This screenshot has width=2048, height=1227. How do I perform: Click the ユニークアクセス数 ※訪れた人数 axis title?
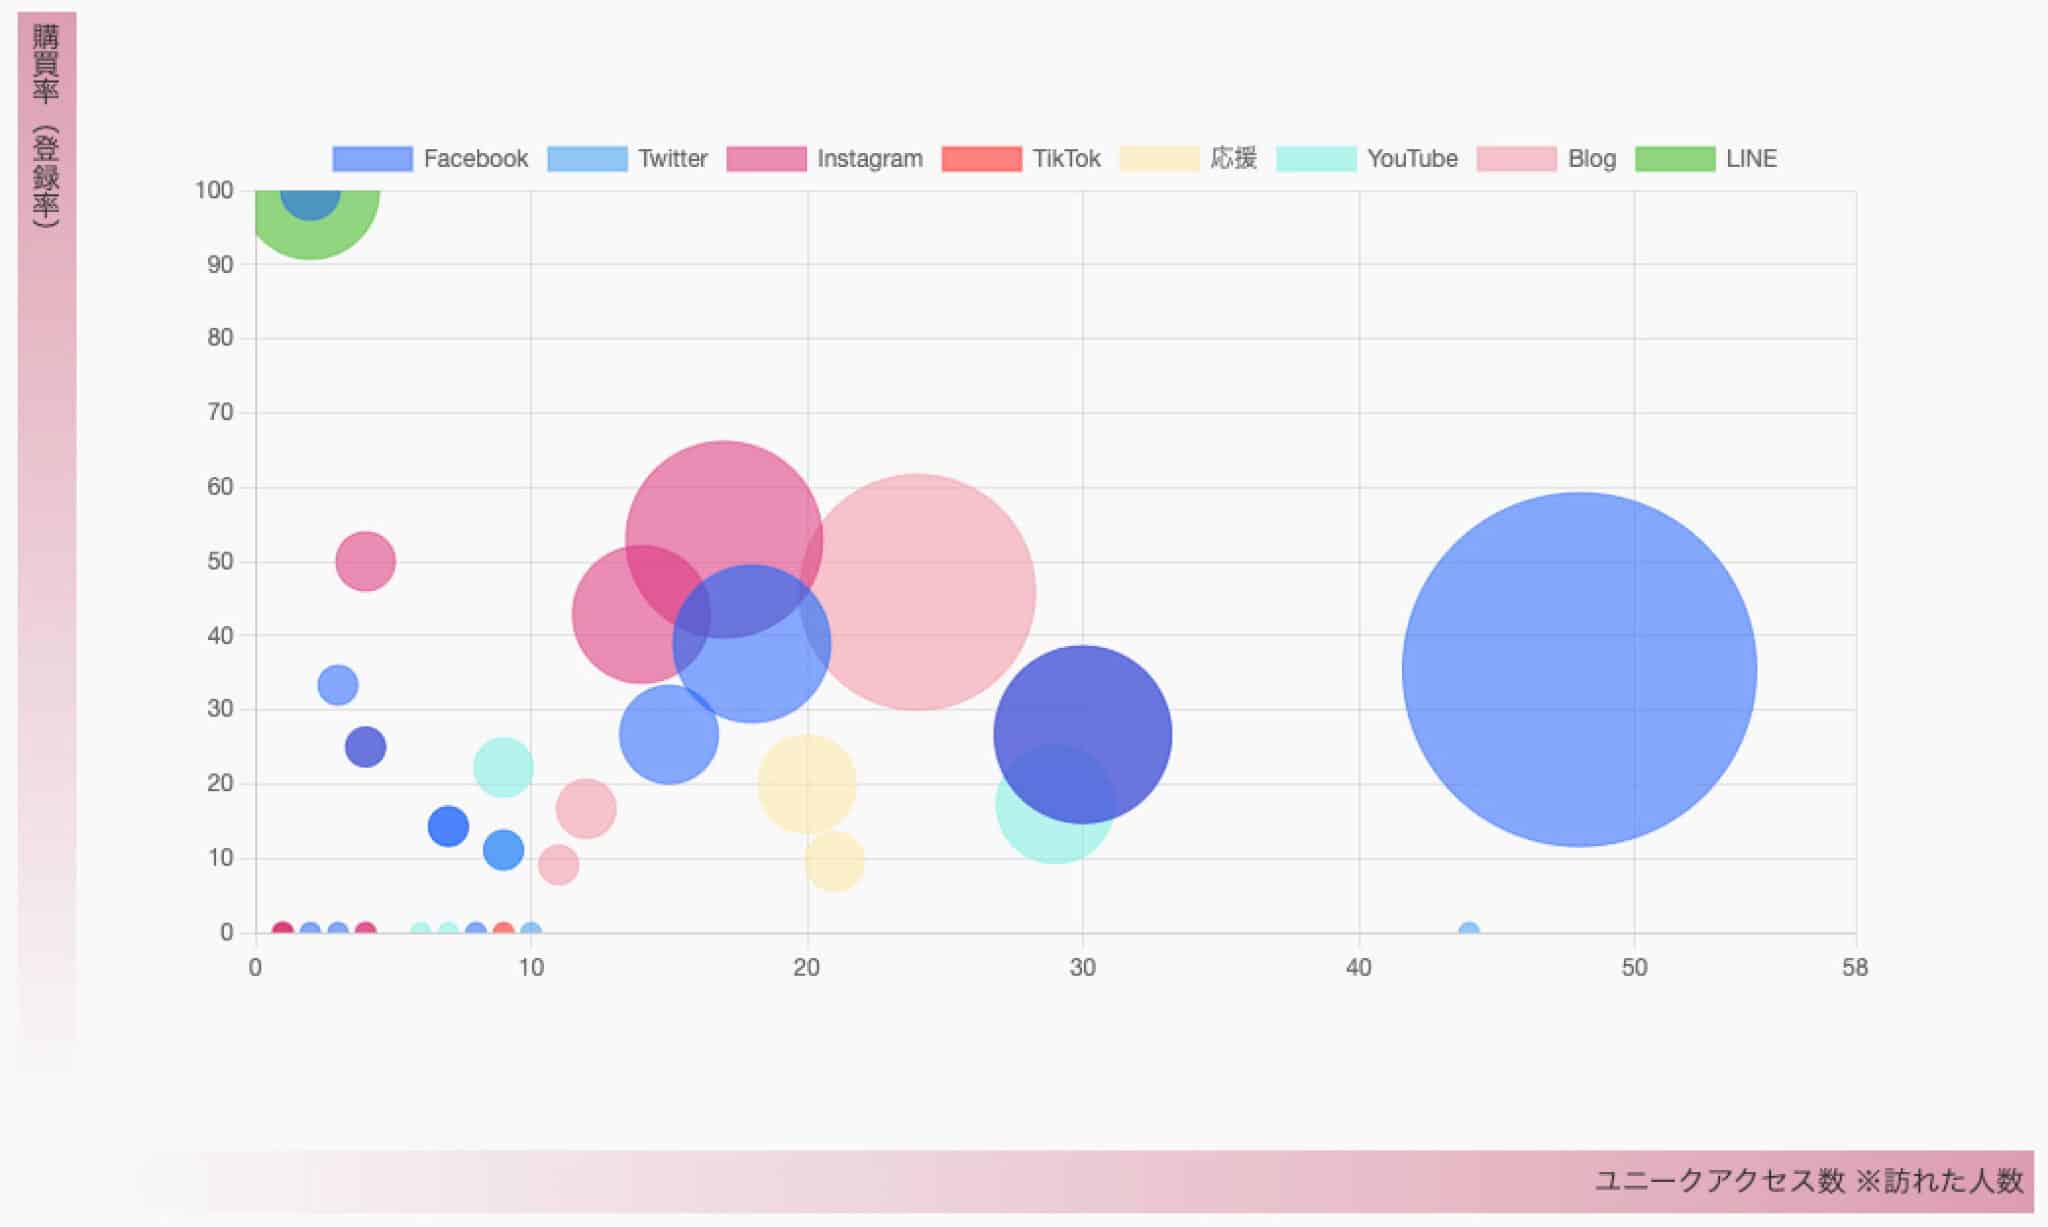(x=1808, y=1181)
